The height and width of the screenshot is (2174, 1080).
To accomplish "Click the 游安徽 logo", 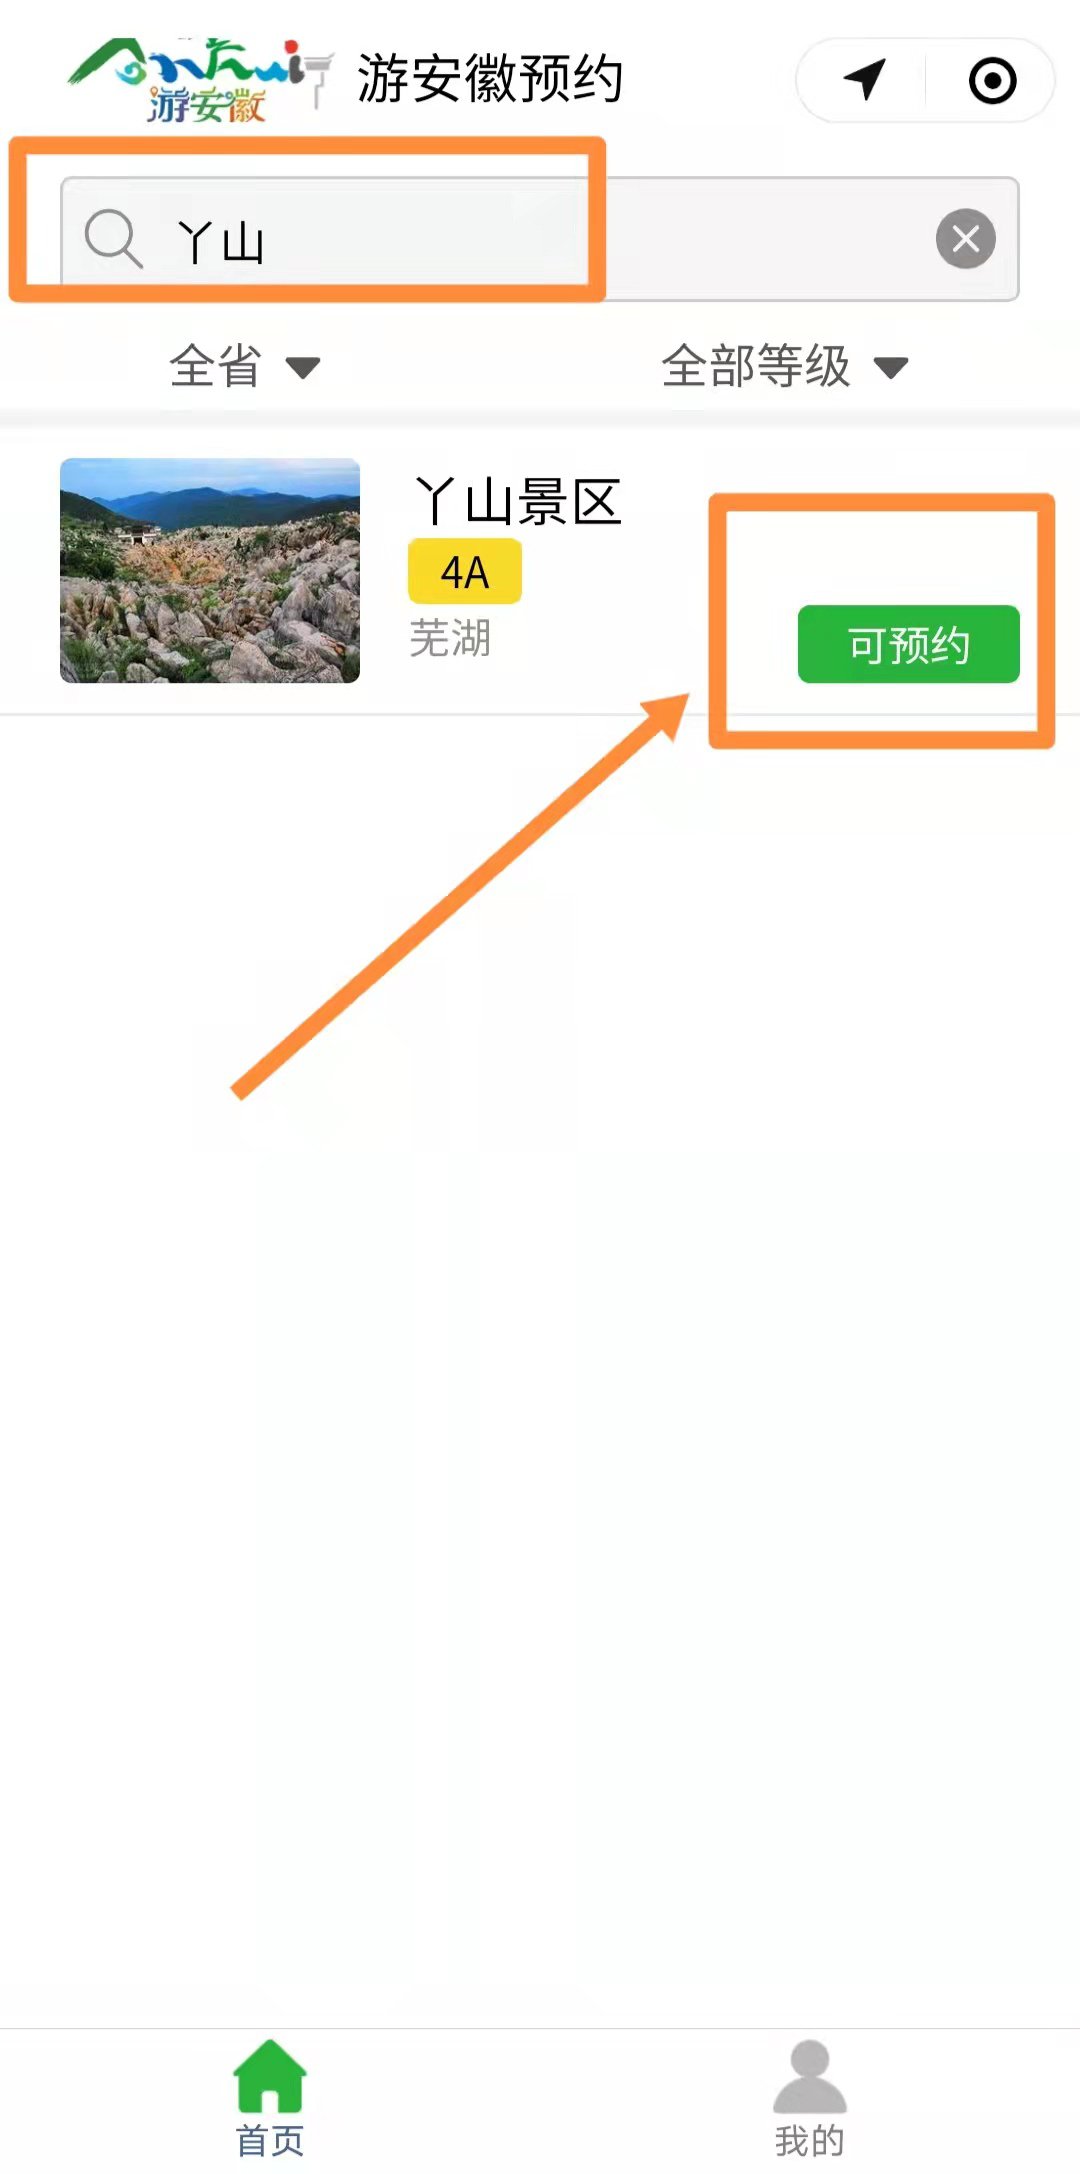I will tap(200, 80).
